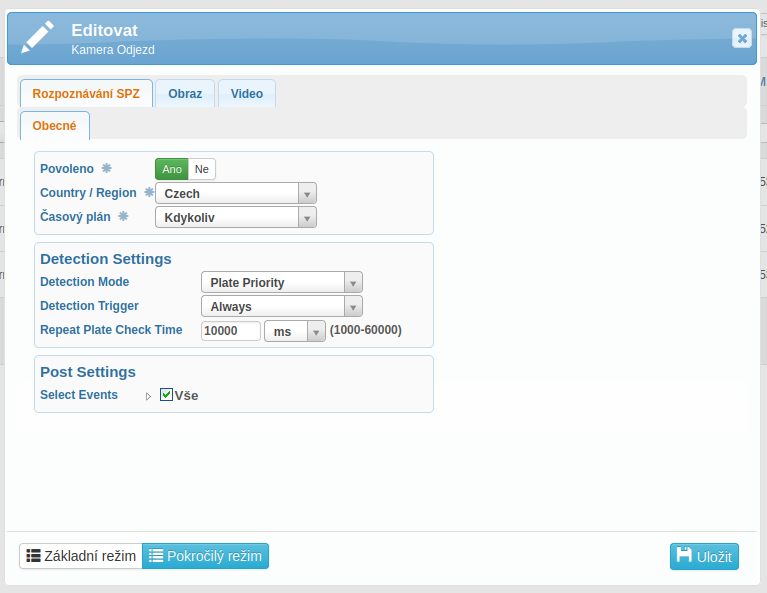Switch to the Obraz tab
Image resolution: width=767 pixels, height=593 pixels.
click(x=185, y=94)
